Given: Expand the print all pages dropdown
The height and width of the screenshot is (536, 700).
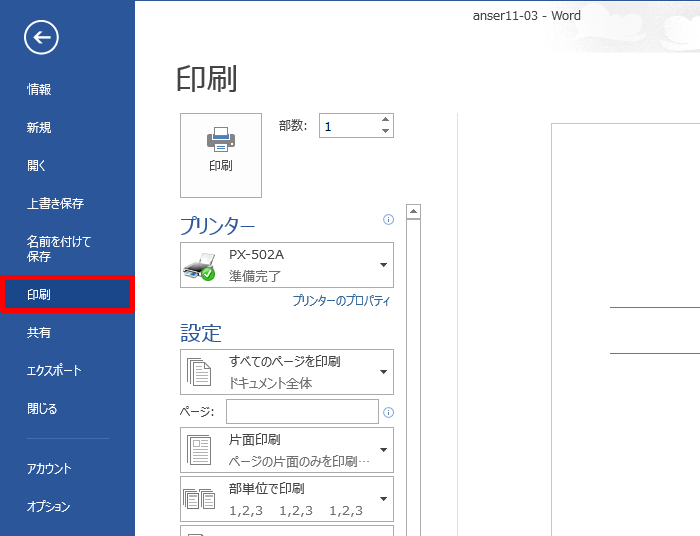Looking at the screenshot, I should [287, 372].
